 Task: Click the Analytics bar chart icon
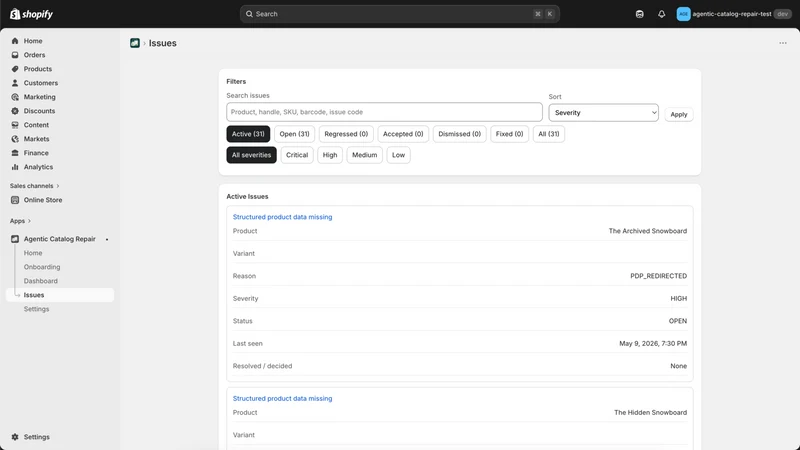click(x=15, y=167)
